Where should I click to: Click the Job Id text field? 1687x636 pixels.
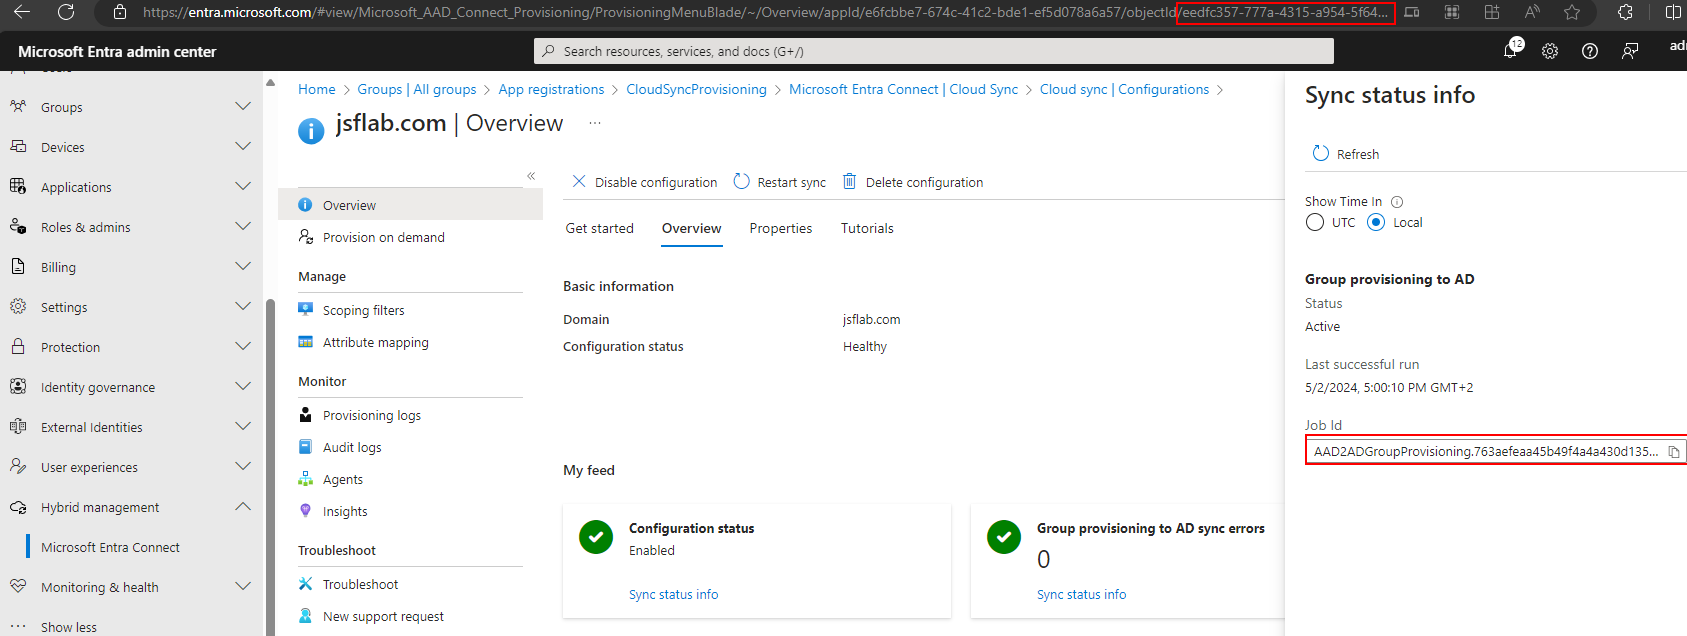(x=1486, y=452)
